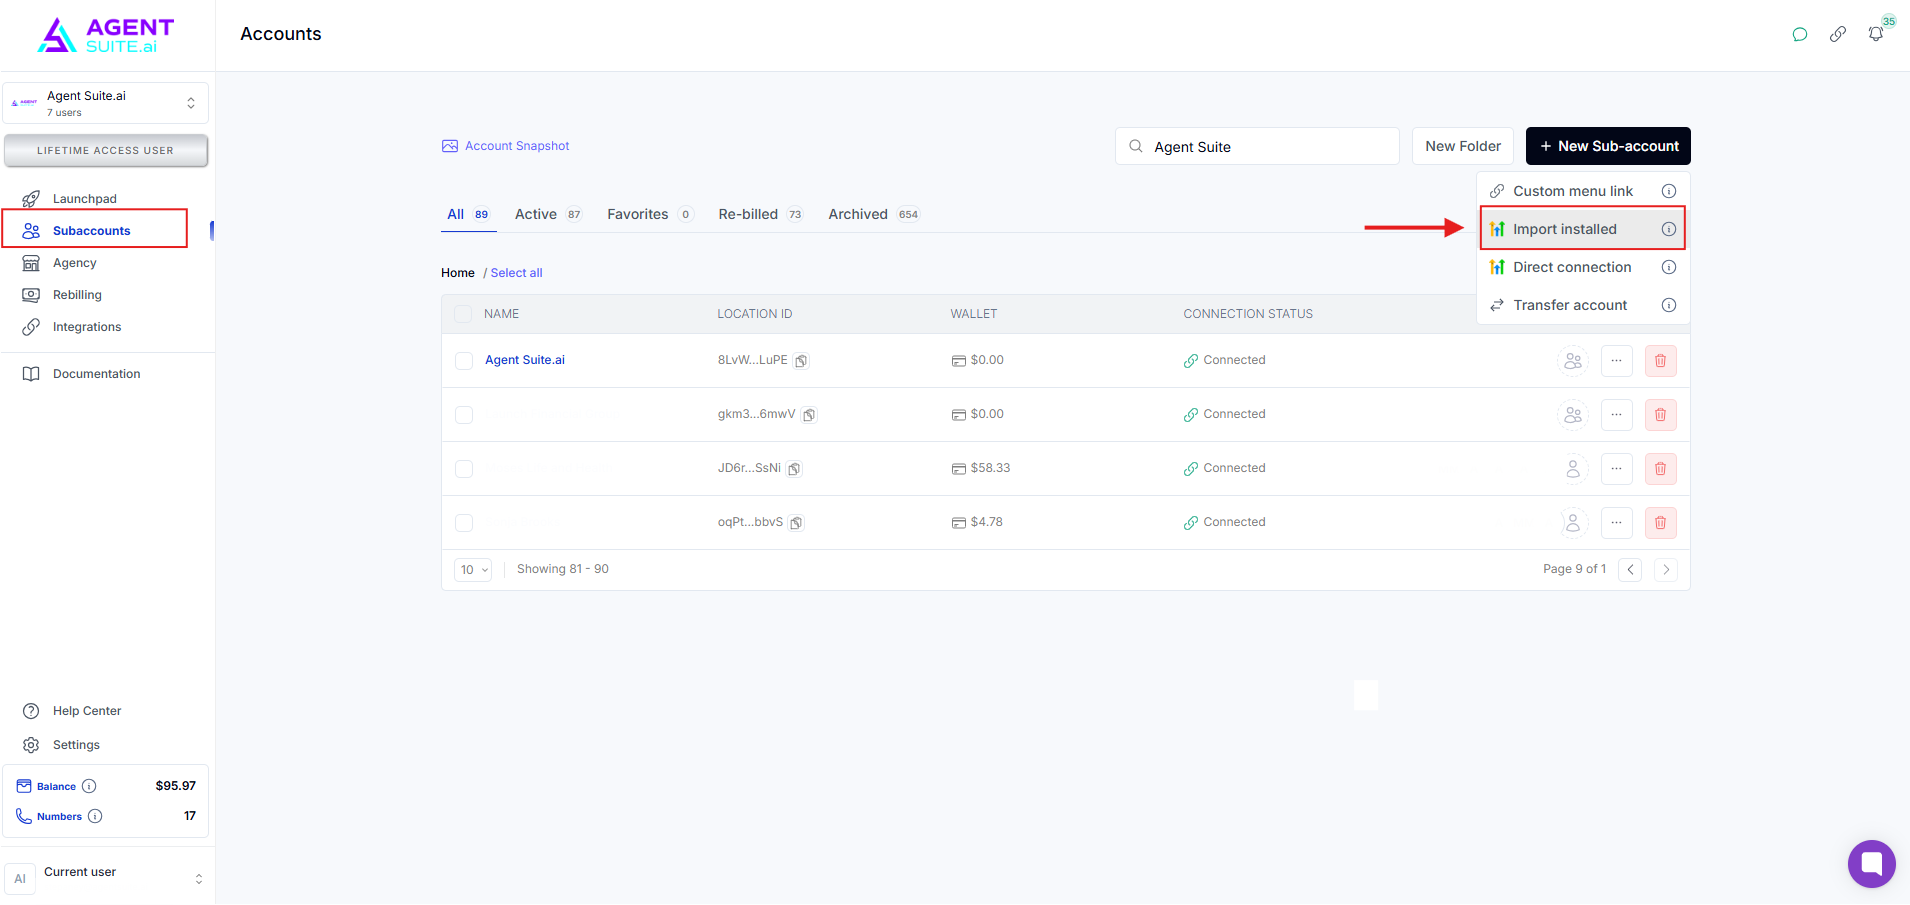Show info for Transfer account
This screenshot has height=905, width=1910.
(x=1669, y=305)
